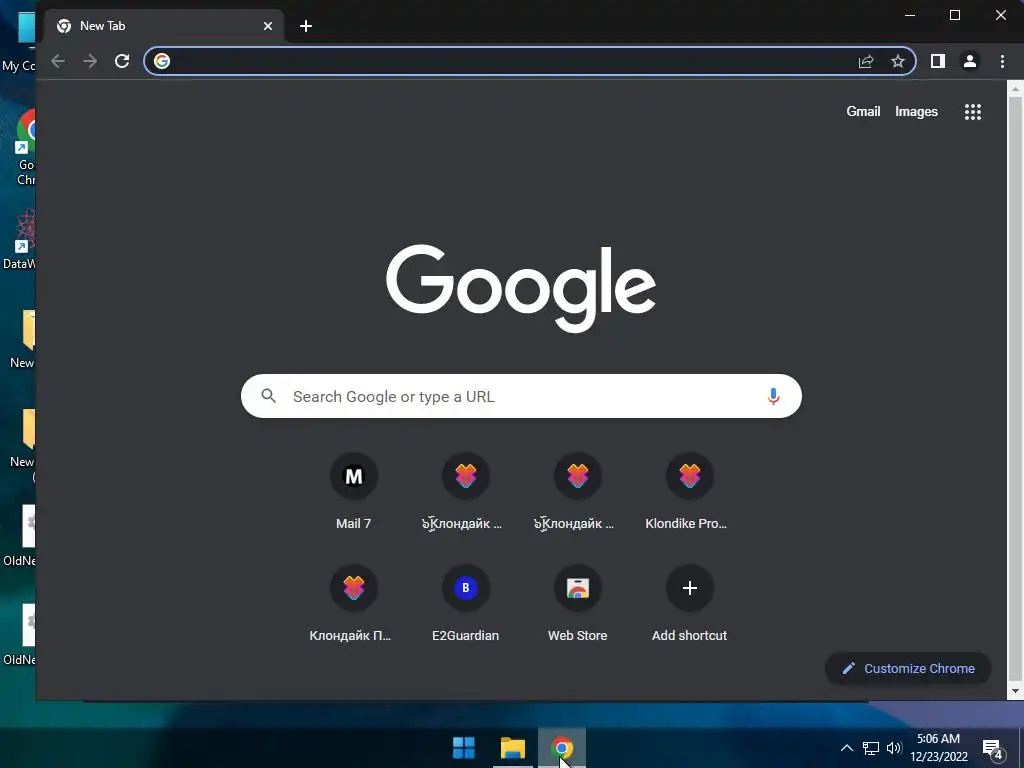Select the New Tab tab
Image resolution: width=1024 pixels, height=768 pixels.
(x=165, y=26)
